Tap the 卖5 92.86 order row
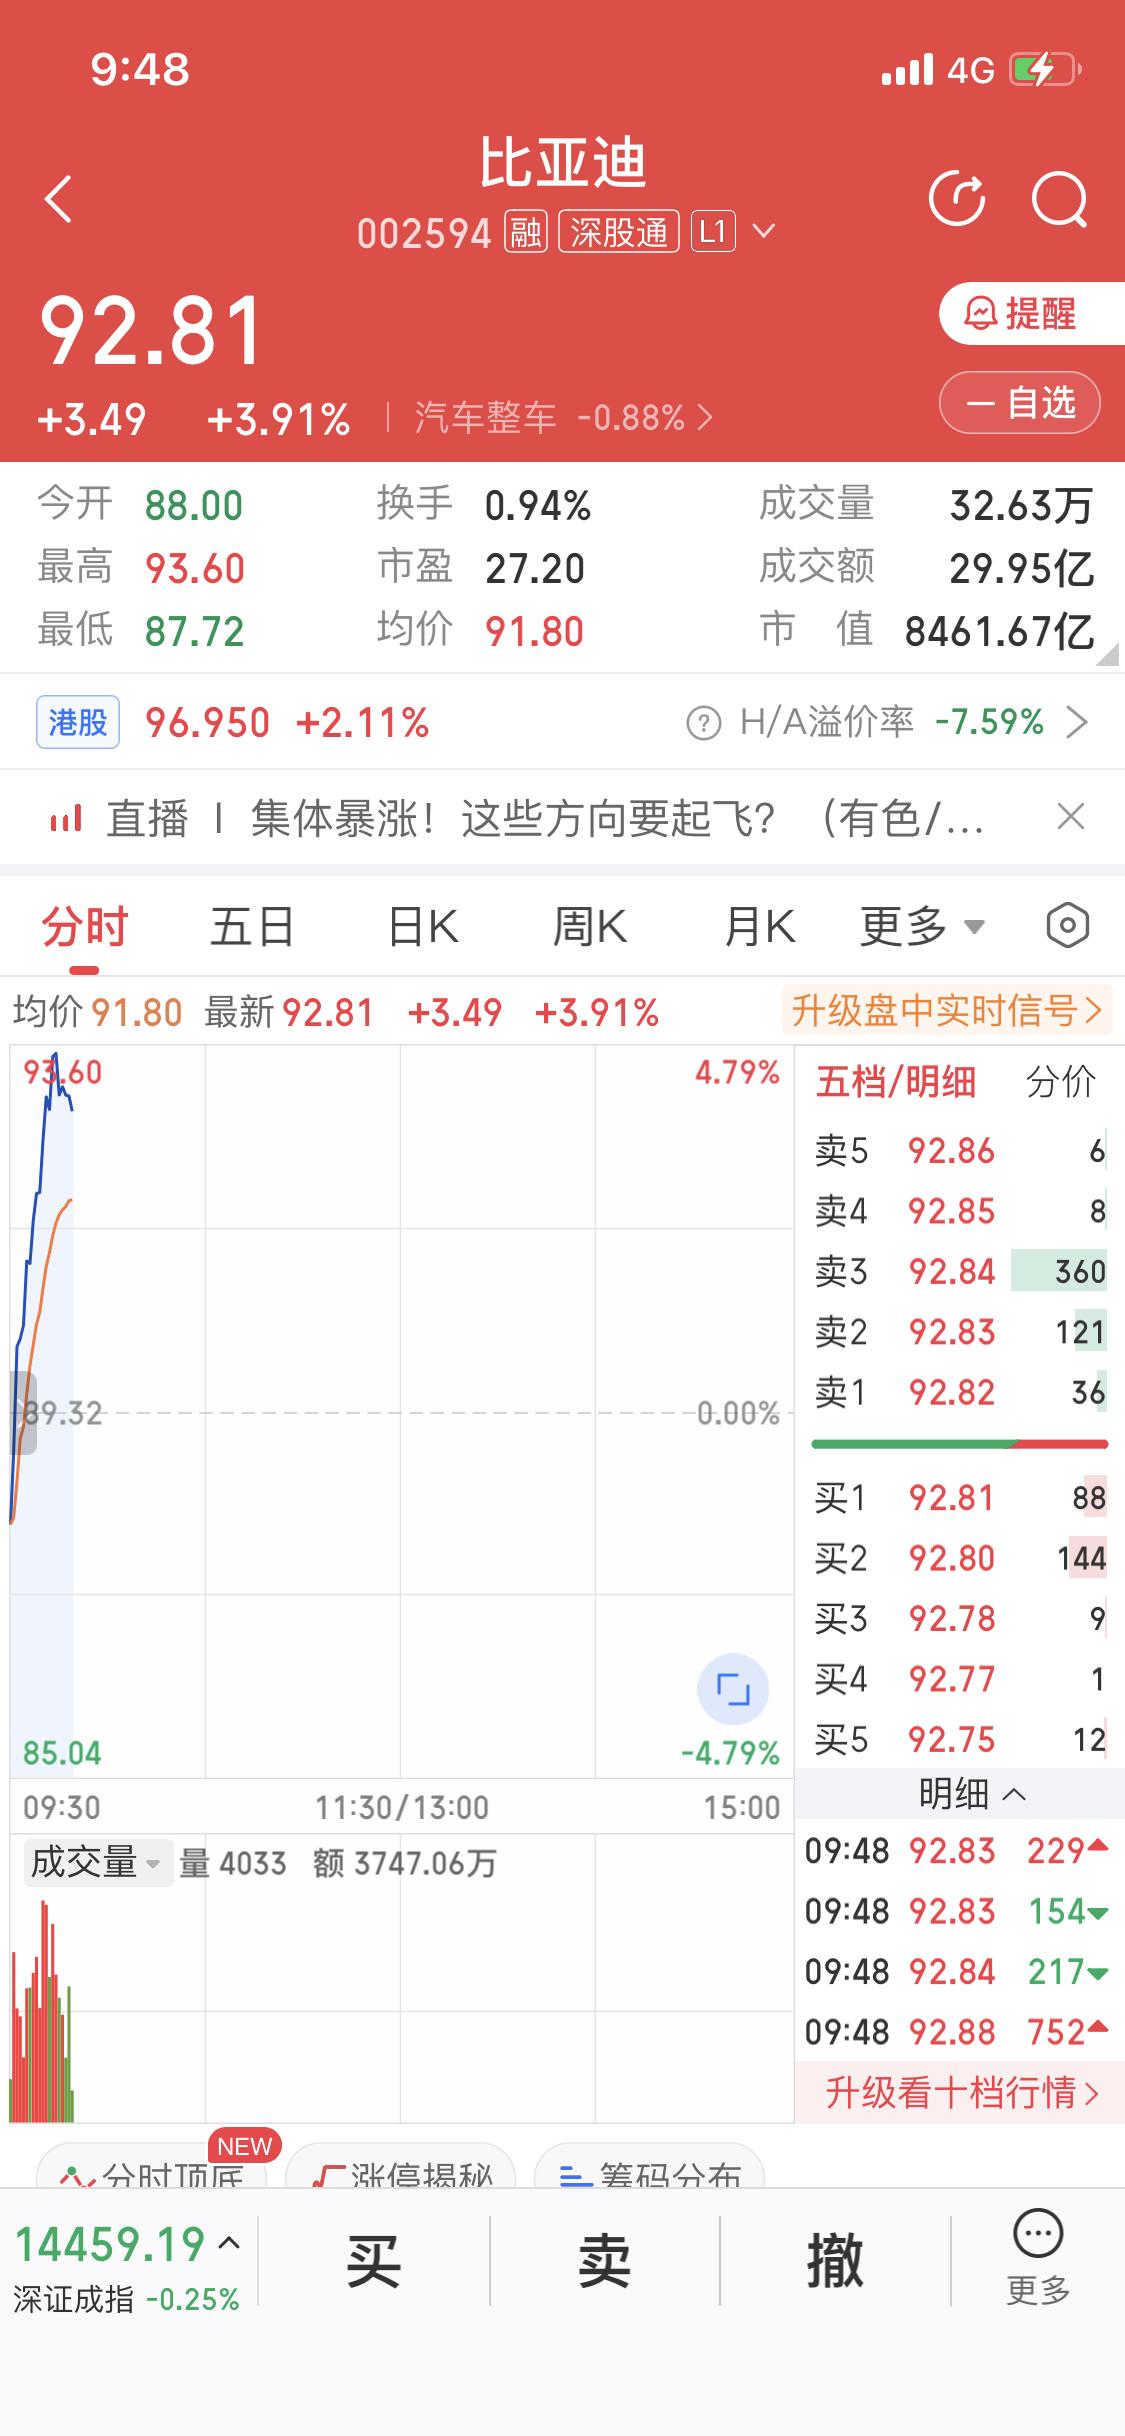This screenshot has width=1125, height=2436. 960,1151
